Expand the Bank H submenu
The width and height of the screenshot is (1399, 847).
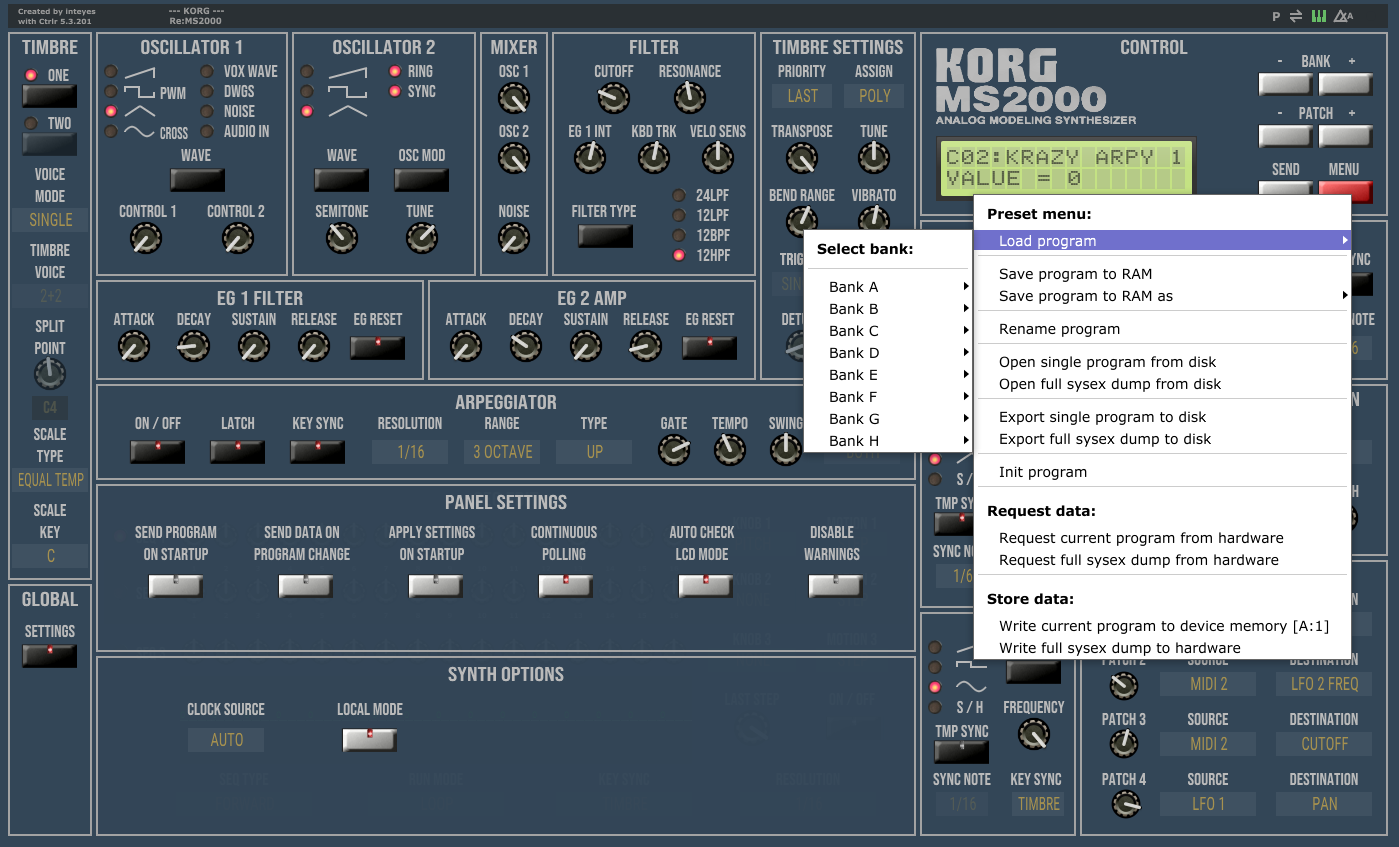click(x=888, y=441)
